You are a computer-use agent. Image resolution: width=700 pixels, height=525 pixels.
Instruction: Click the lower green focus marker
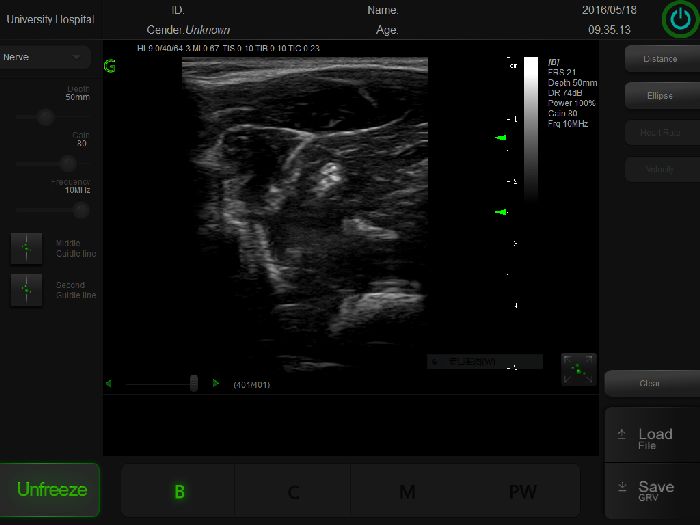[502, 212]
